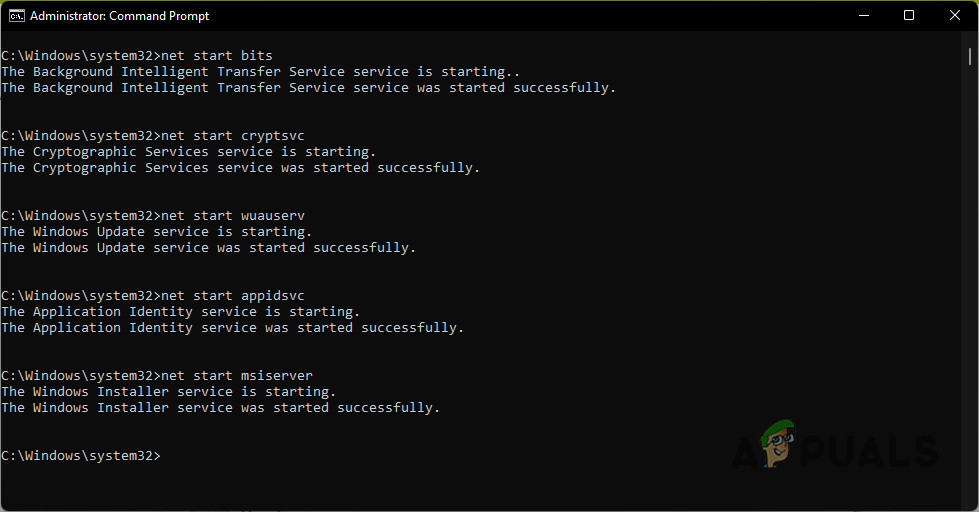
Task: Click "Cryptographic Services service was started successfully" line
Action: click(240, 168)
